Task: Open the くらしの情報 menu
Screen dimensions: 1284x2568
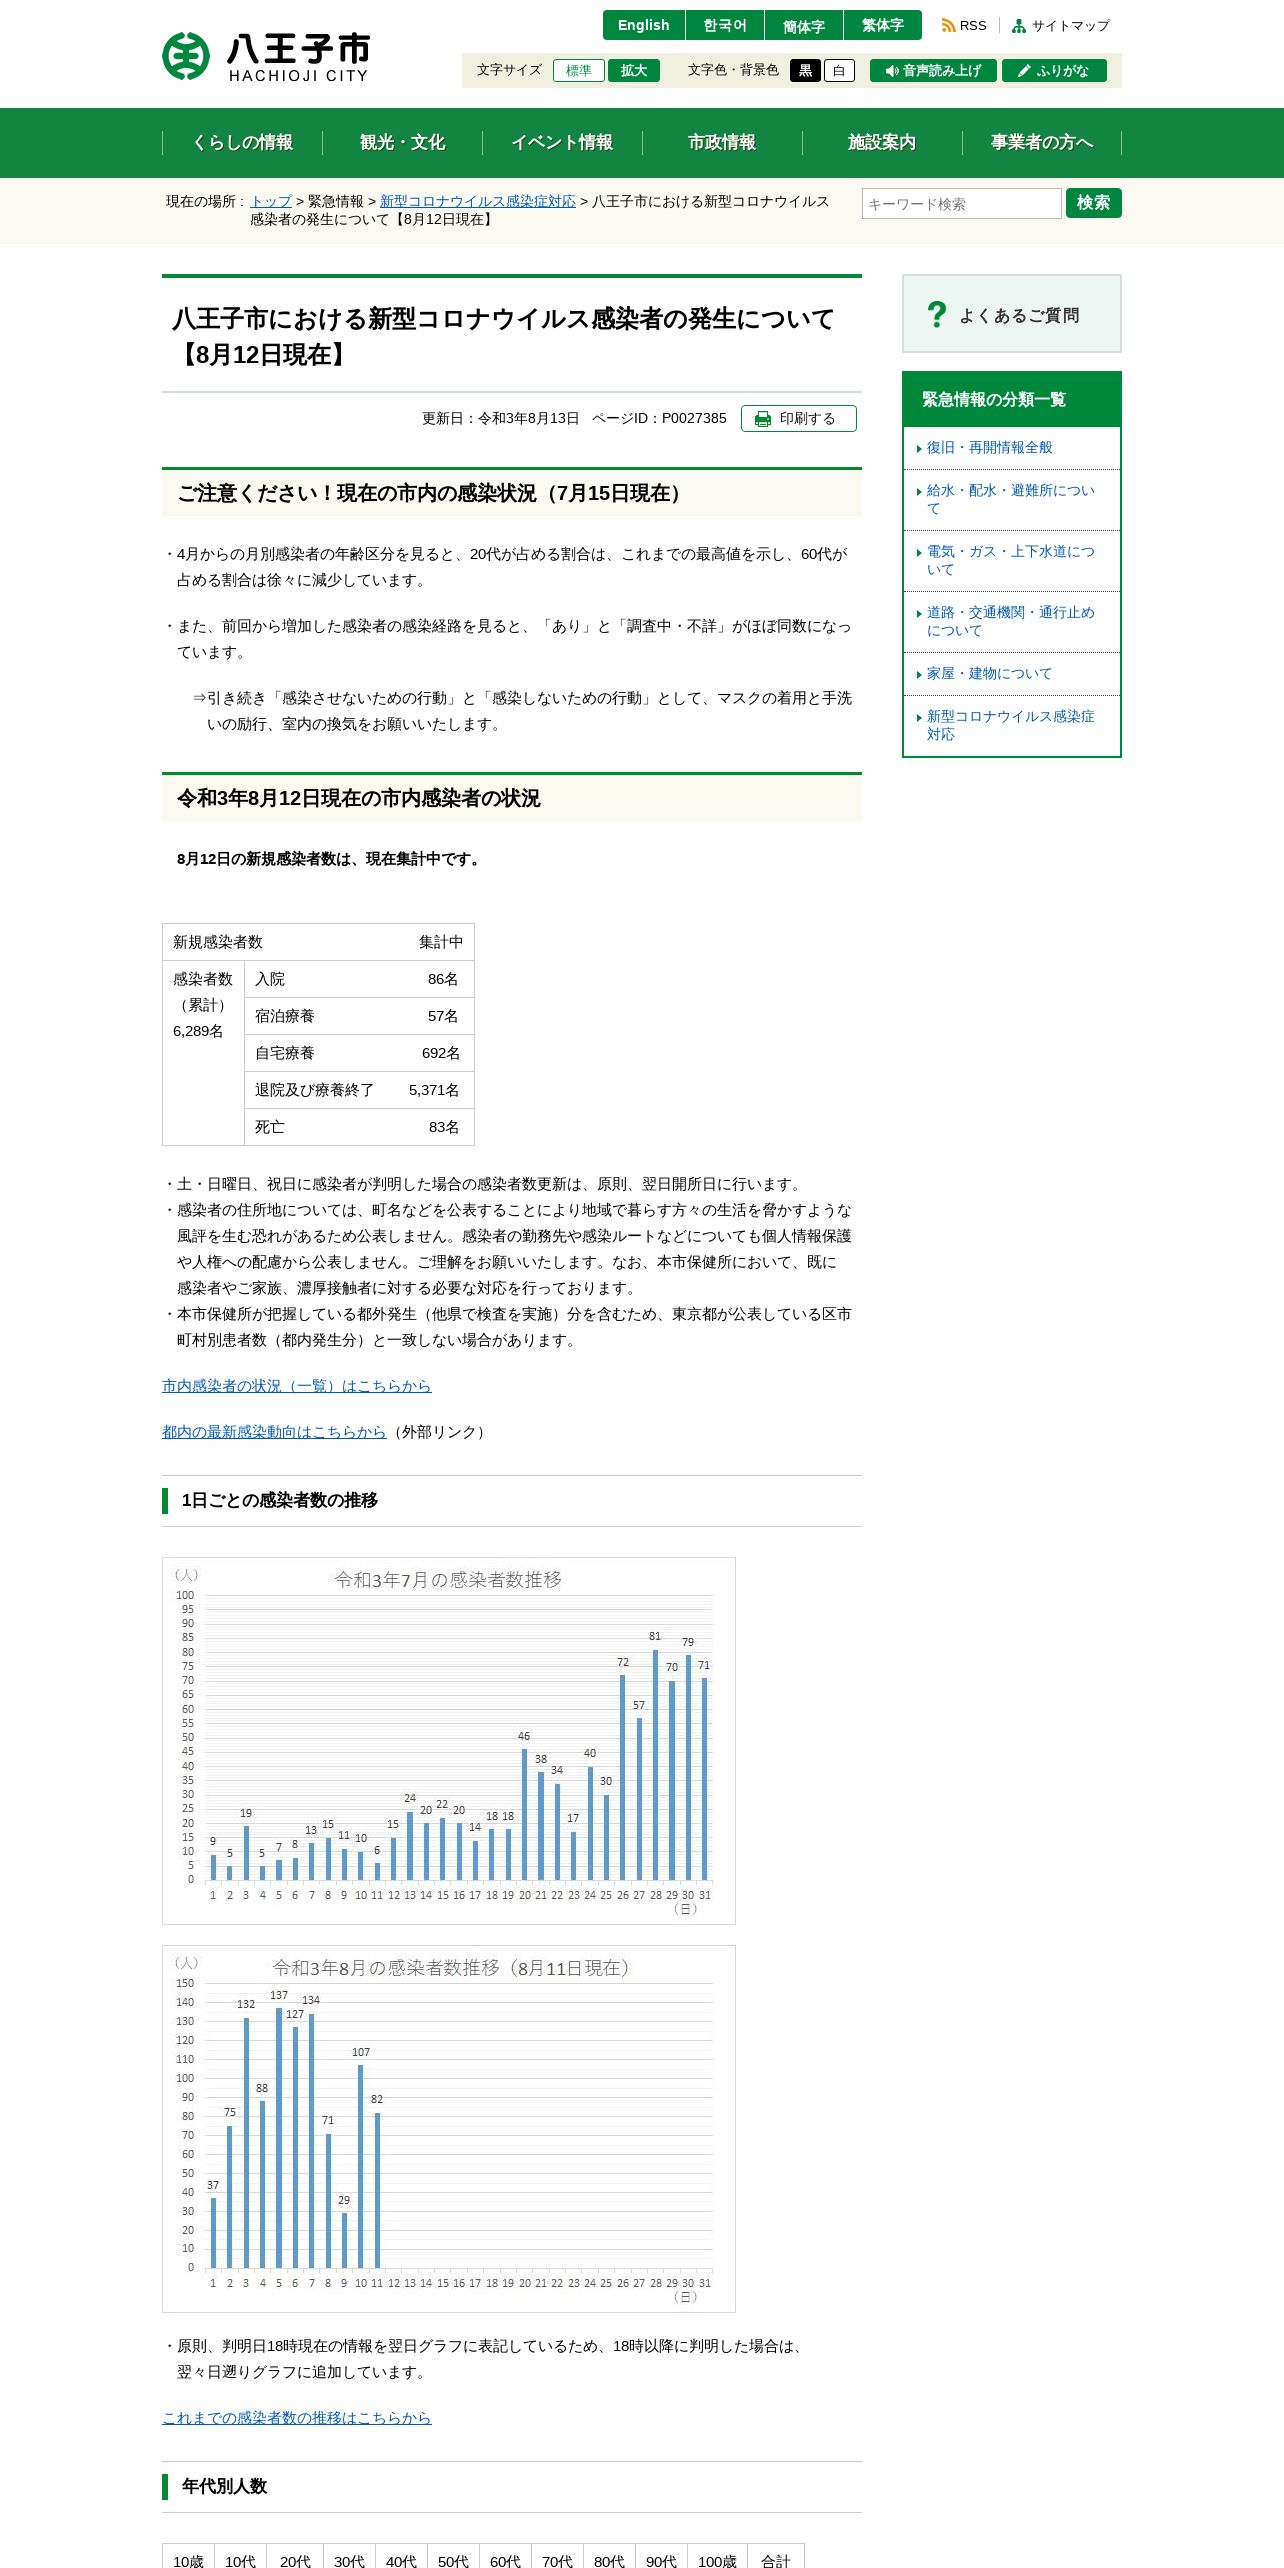Action: pos(242,142)
